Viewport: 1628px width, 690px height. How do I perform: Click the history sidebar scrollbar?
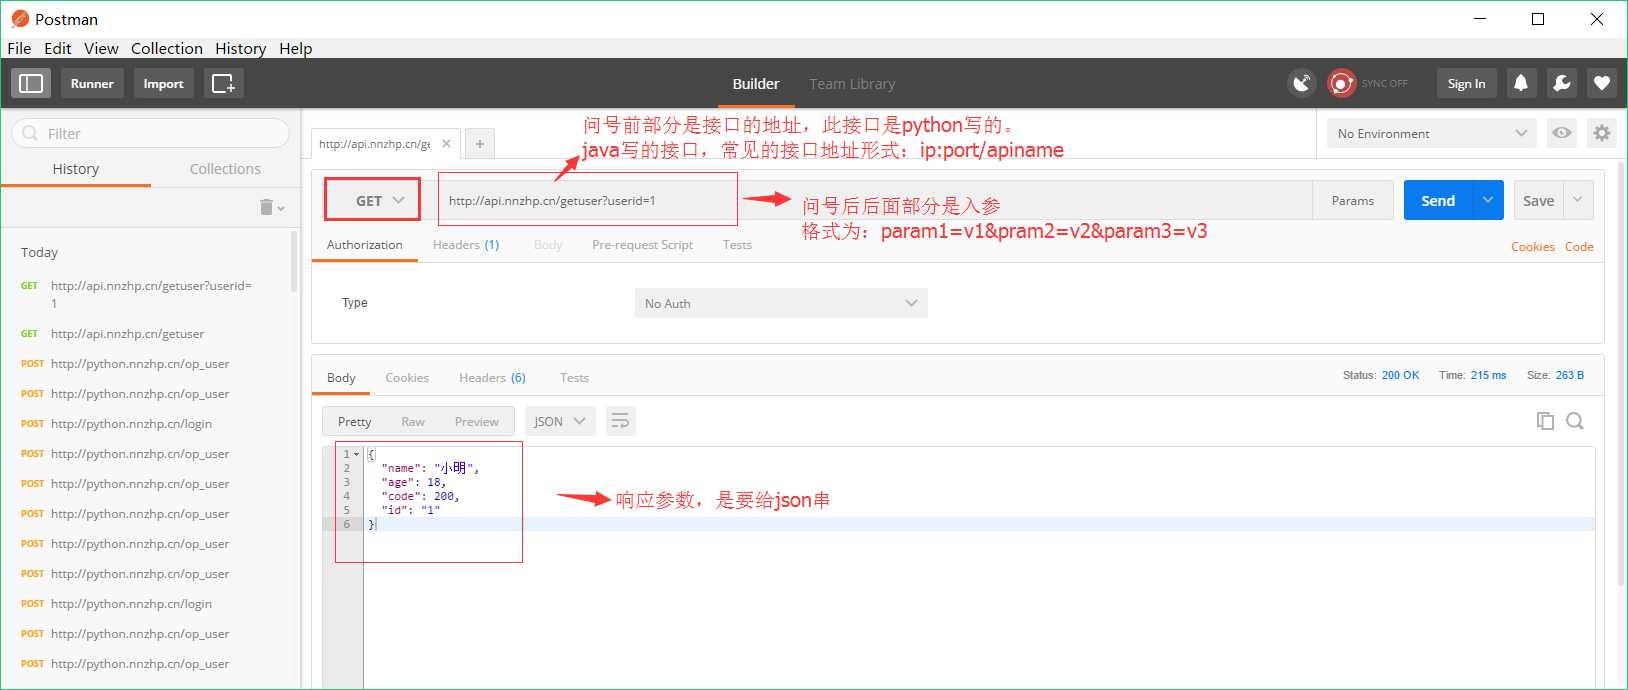point(294,262)
